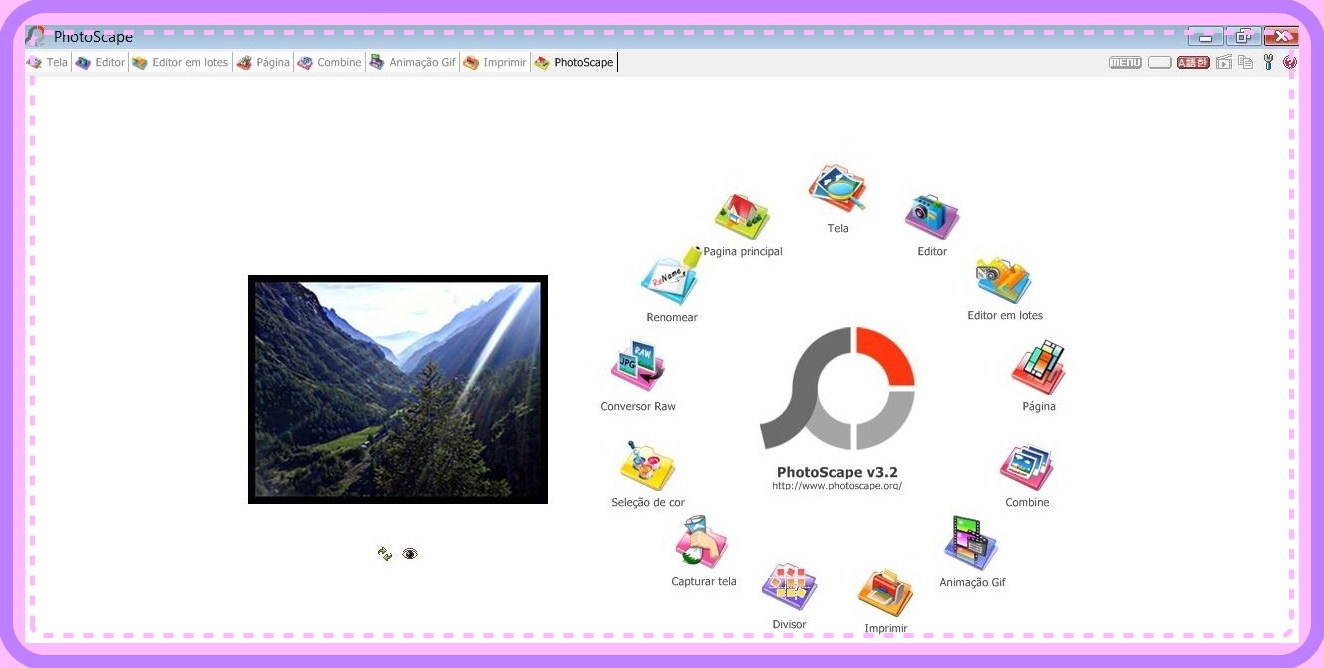Open settings with the wrench icon
Image resolution: width=1324 pixels, height=668 pixels.
(x=1269, y=63)
